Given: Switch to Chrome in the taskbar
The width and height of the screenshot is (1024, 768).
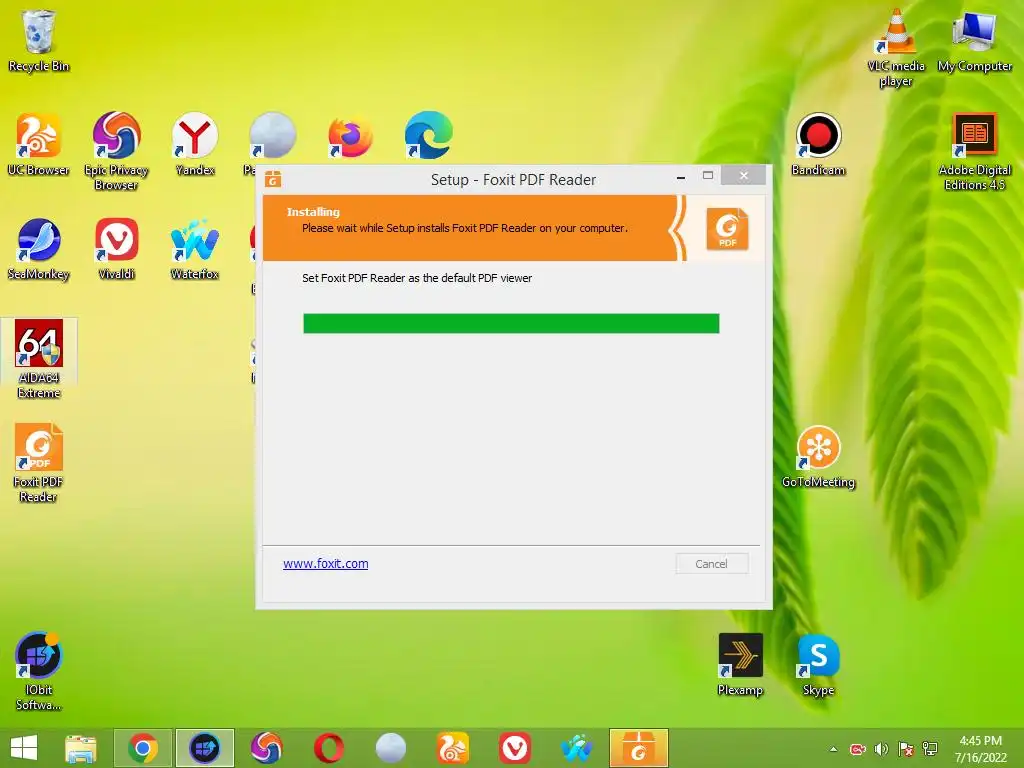Looking at the screenshot, I should tap(143, 748).
